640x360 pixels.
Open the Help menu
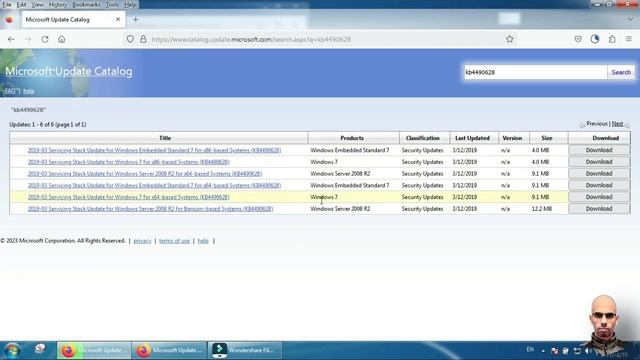pos(130,4)
